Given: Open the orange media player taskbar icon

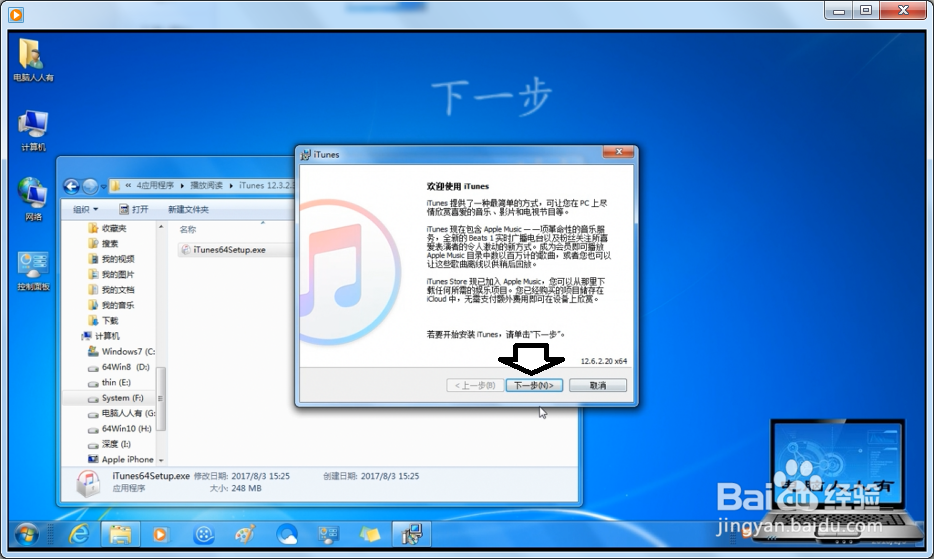Looking at the screenshot, I should tap(160, 534).
